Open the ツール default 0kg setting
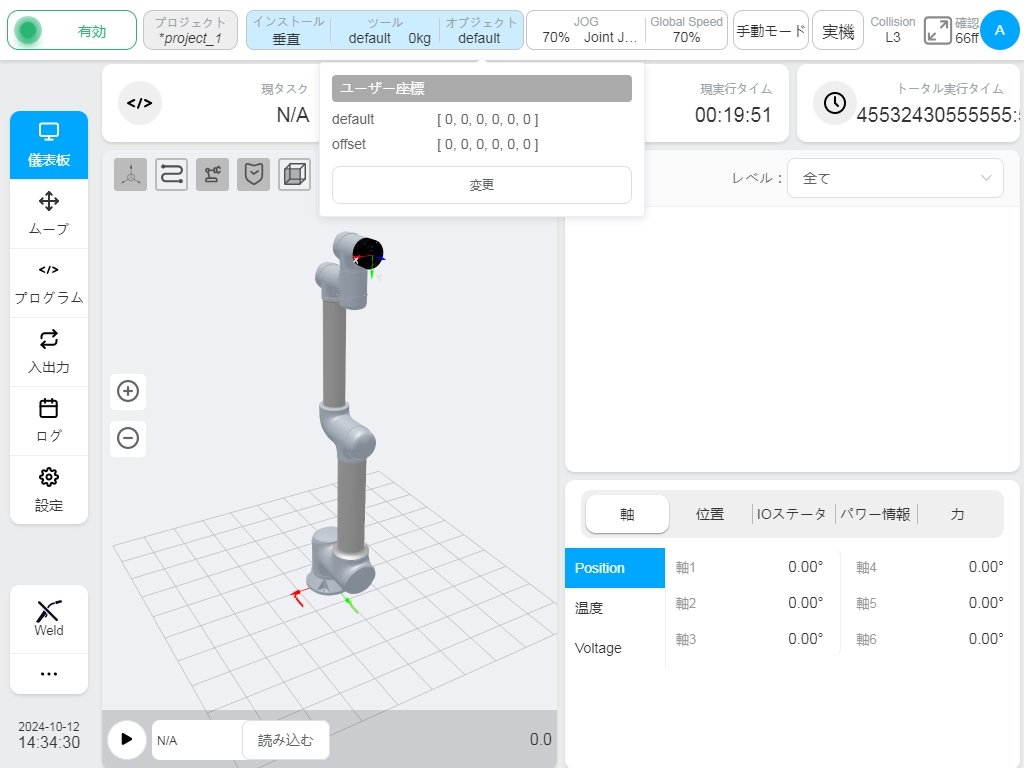1024x768 pixels. [x=385, y=30]
